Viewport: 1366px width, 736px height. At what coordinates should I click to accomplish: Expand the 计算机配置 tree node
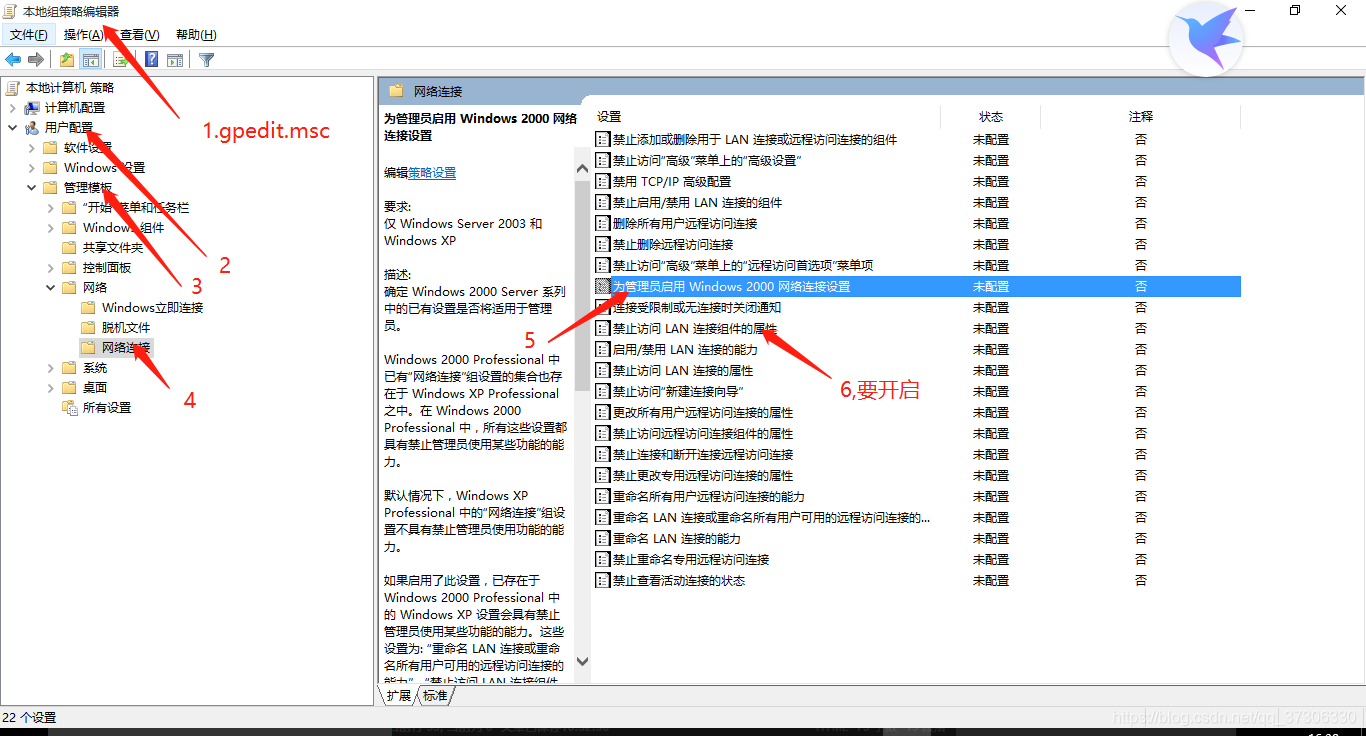(12, 107)
